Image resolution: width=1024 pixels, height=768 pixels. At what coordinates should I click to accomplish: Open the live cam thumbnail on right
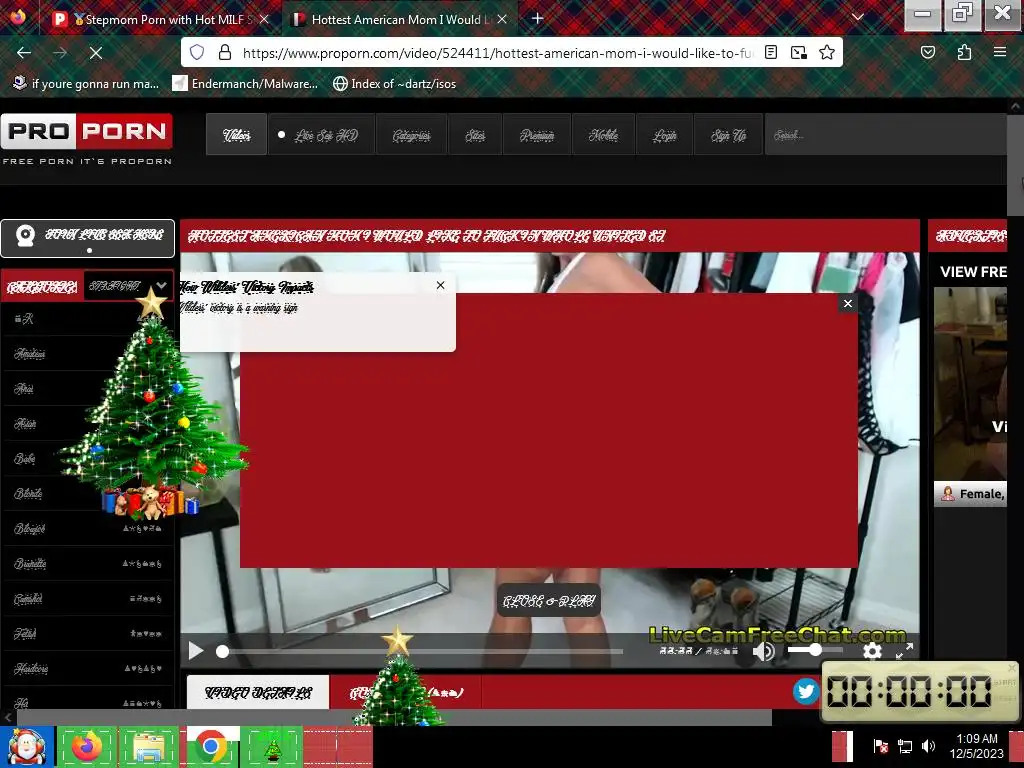(x=970, y=384)
